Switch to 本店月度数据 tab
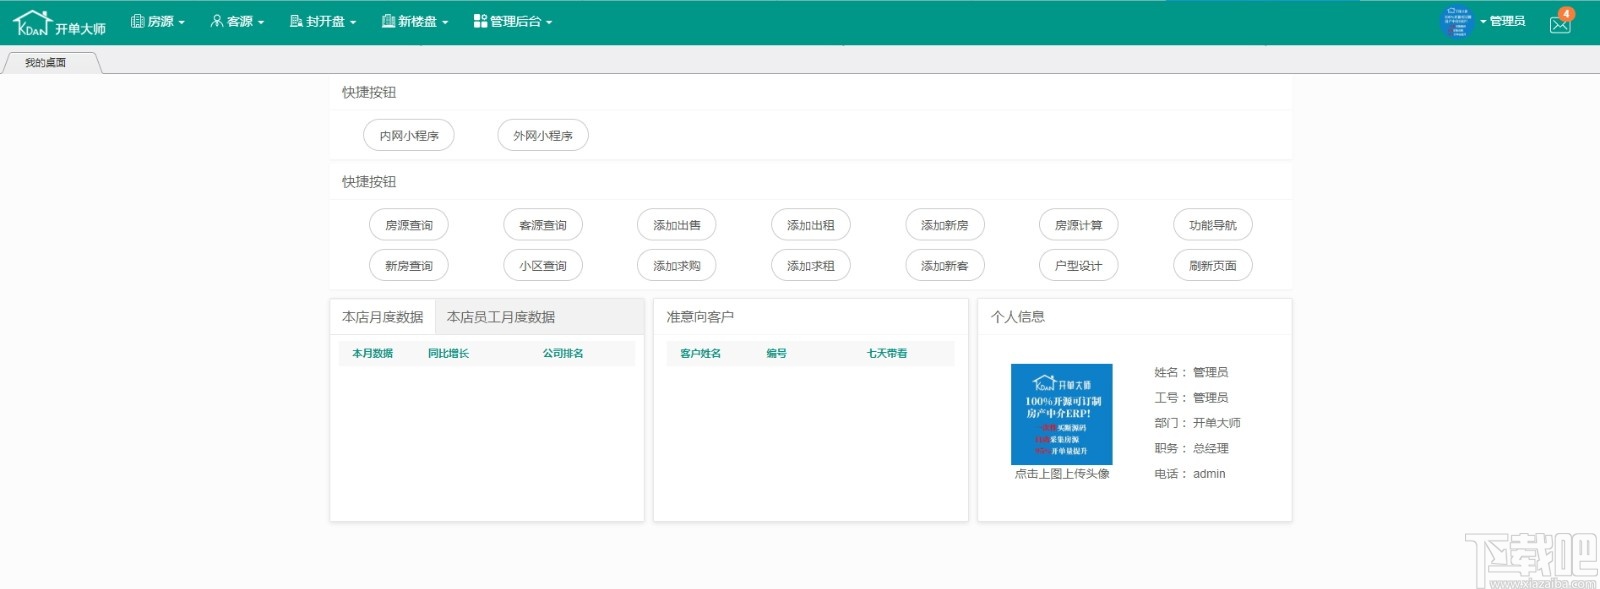The height and width of the screenshot is (589, 1600). coord(383,317)
